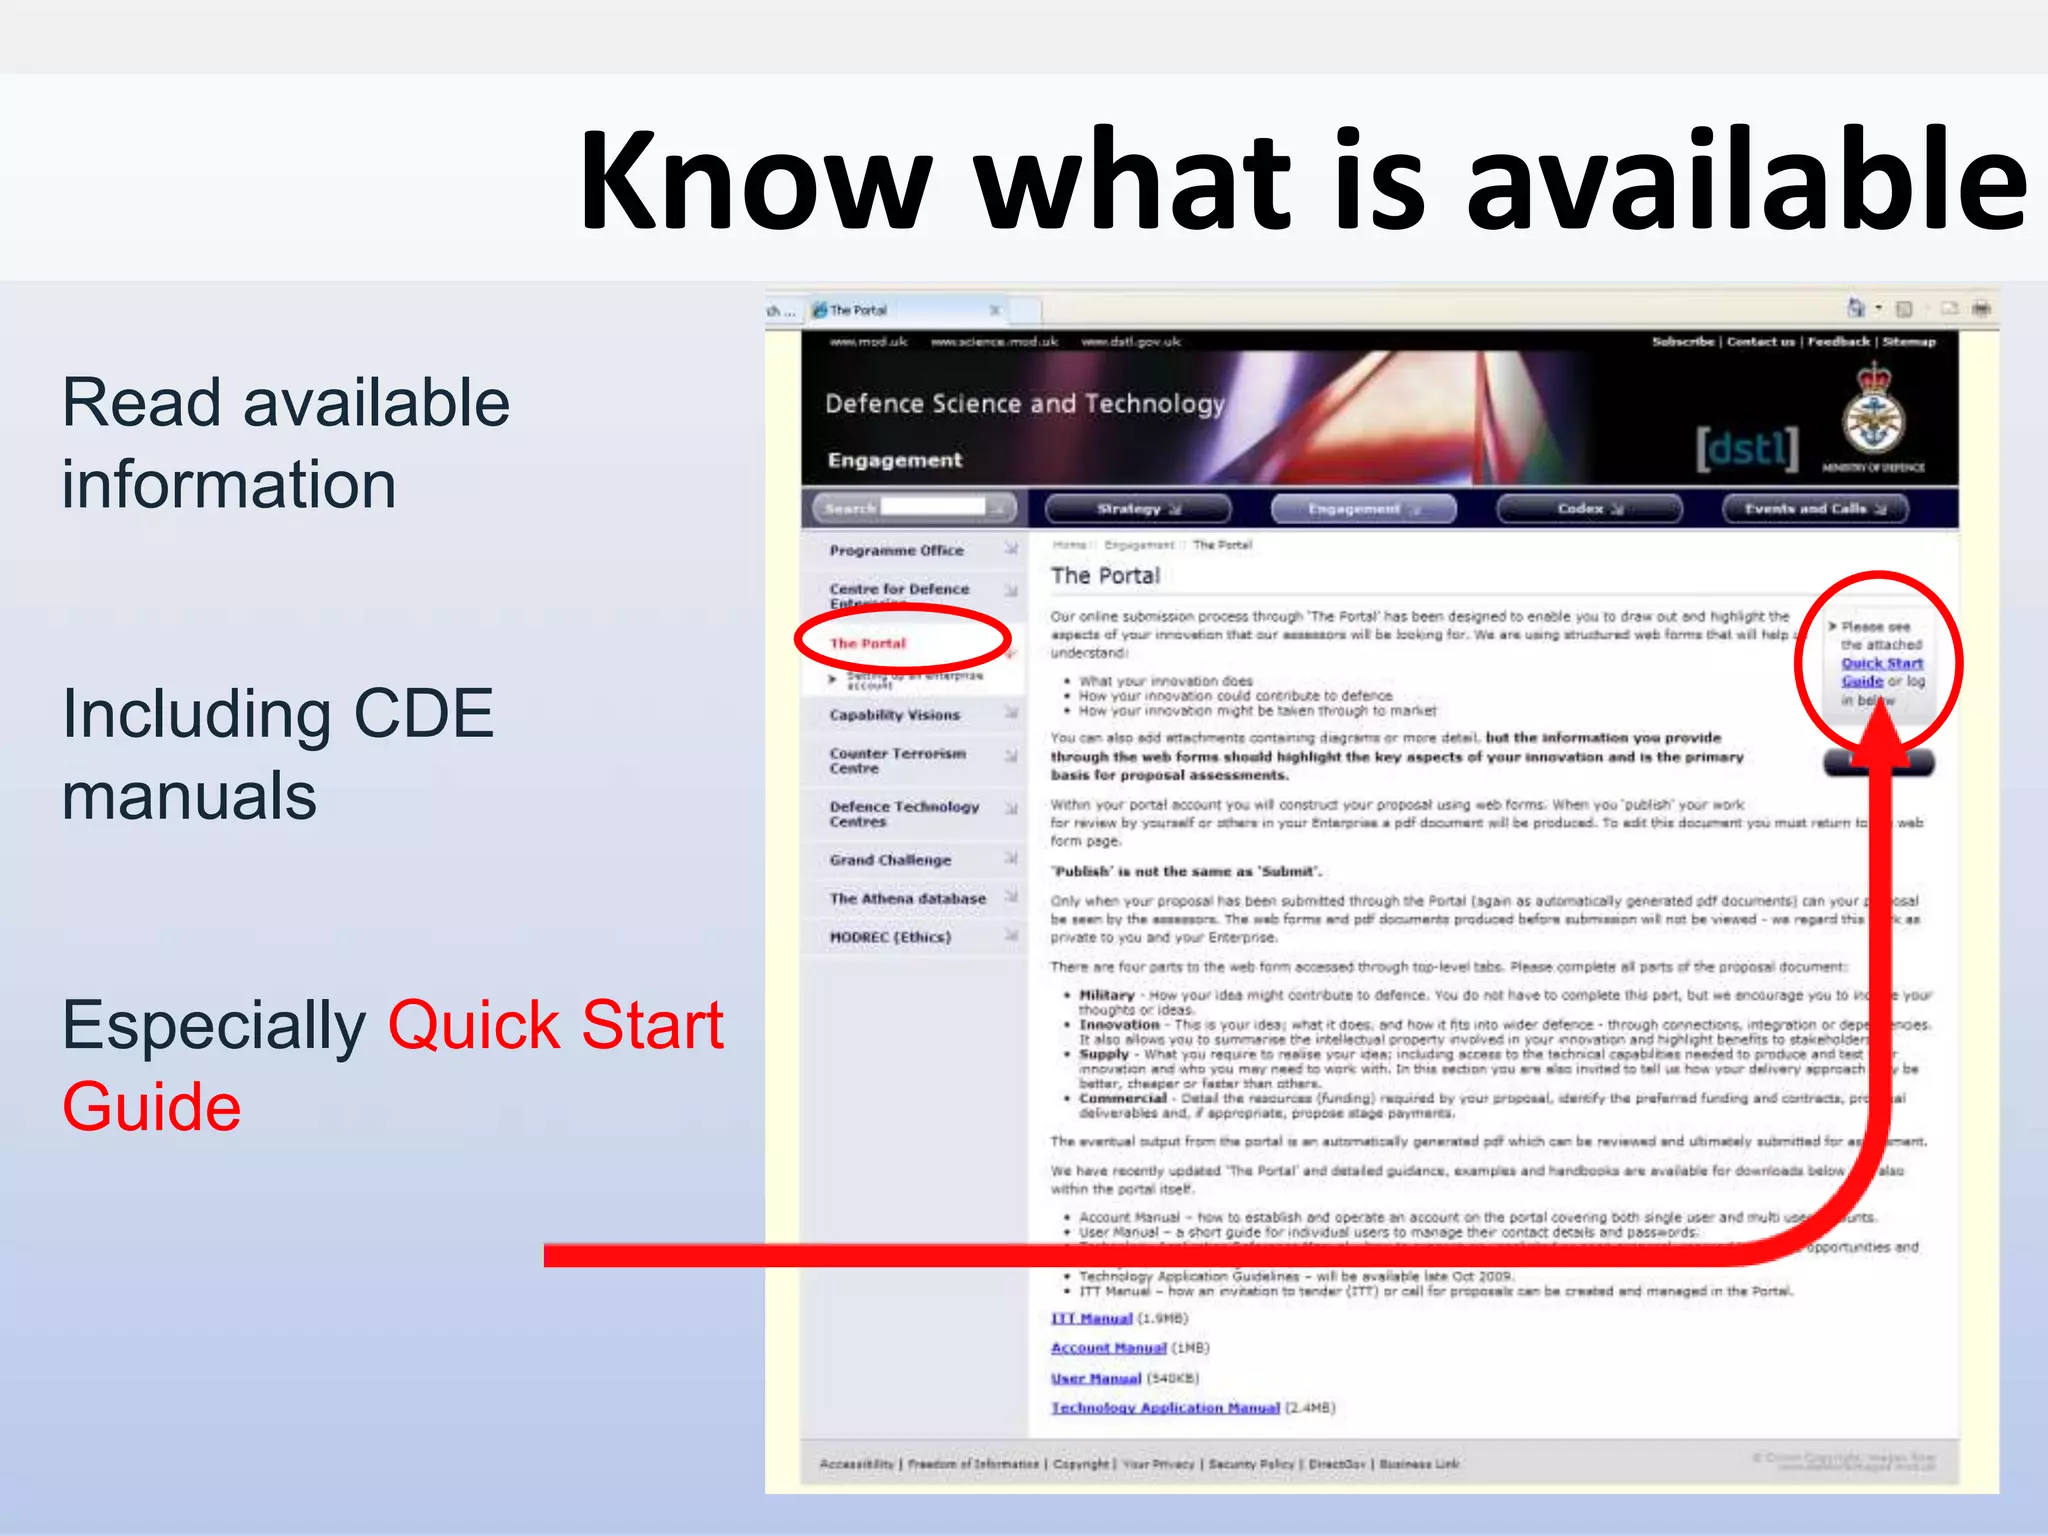
Task: Click arrow icon beside Grand Challenge
Action: (1011, 858)
